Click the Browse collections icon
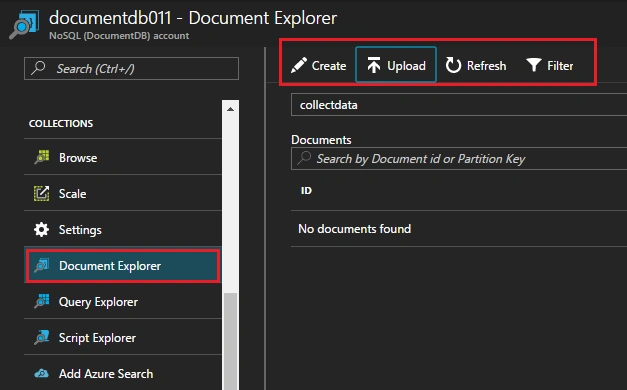 coord(42,157)
